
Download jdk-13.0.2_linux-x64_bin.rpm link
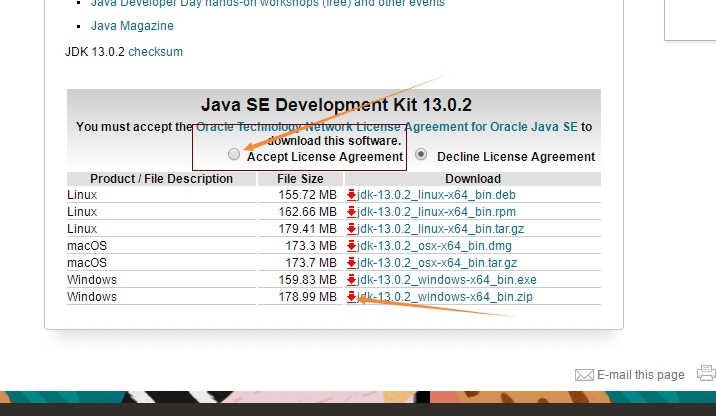436,212
